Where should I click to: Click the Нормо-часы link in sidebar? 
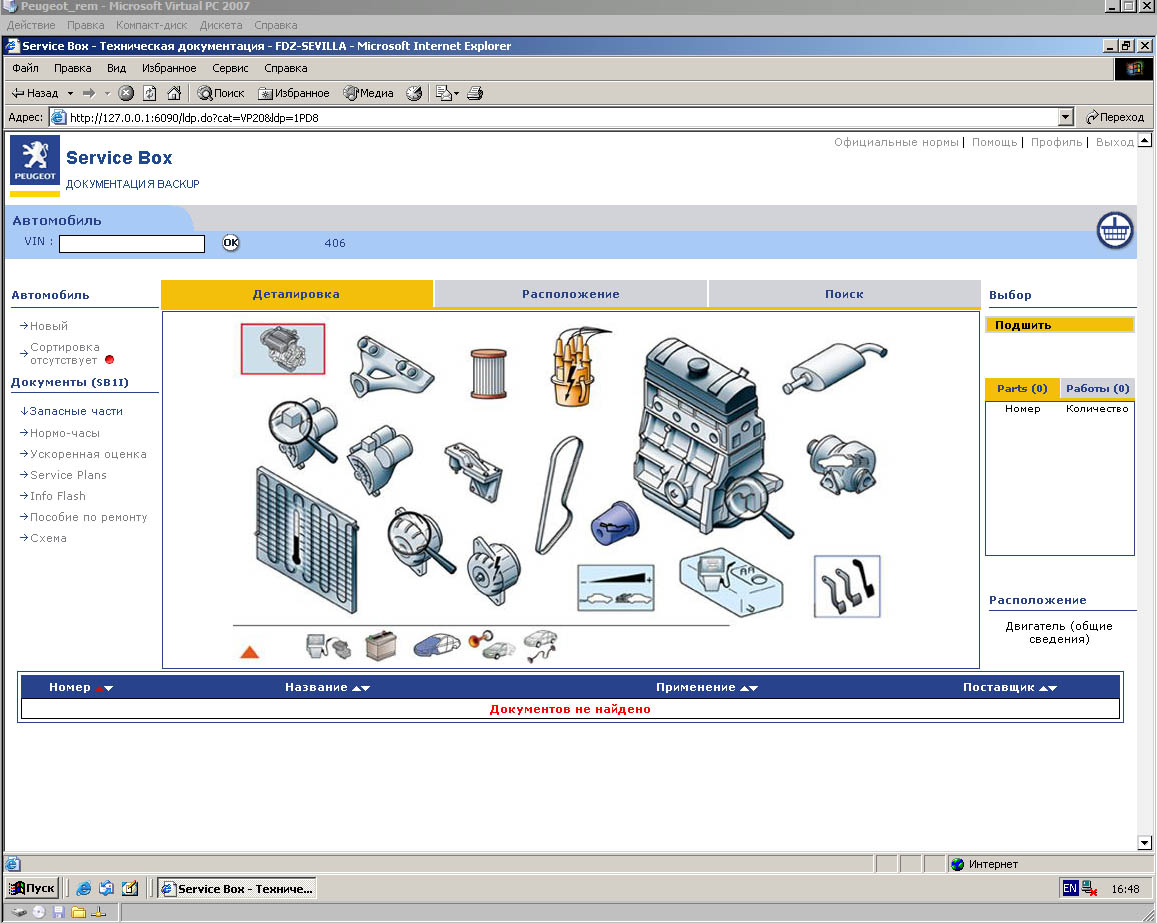[x=64, y=433]
